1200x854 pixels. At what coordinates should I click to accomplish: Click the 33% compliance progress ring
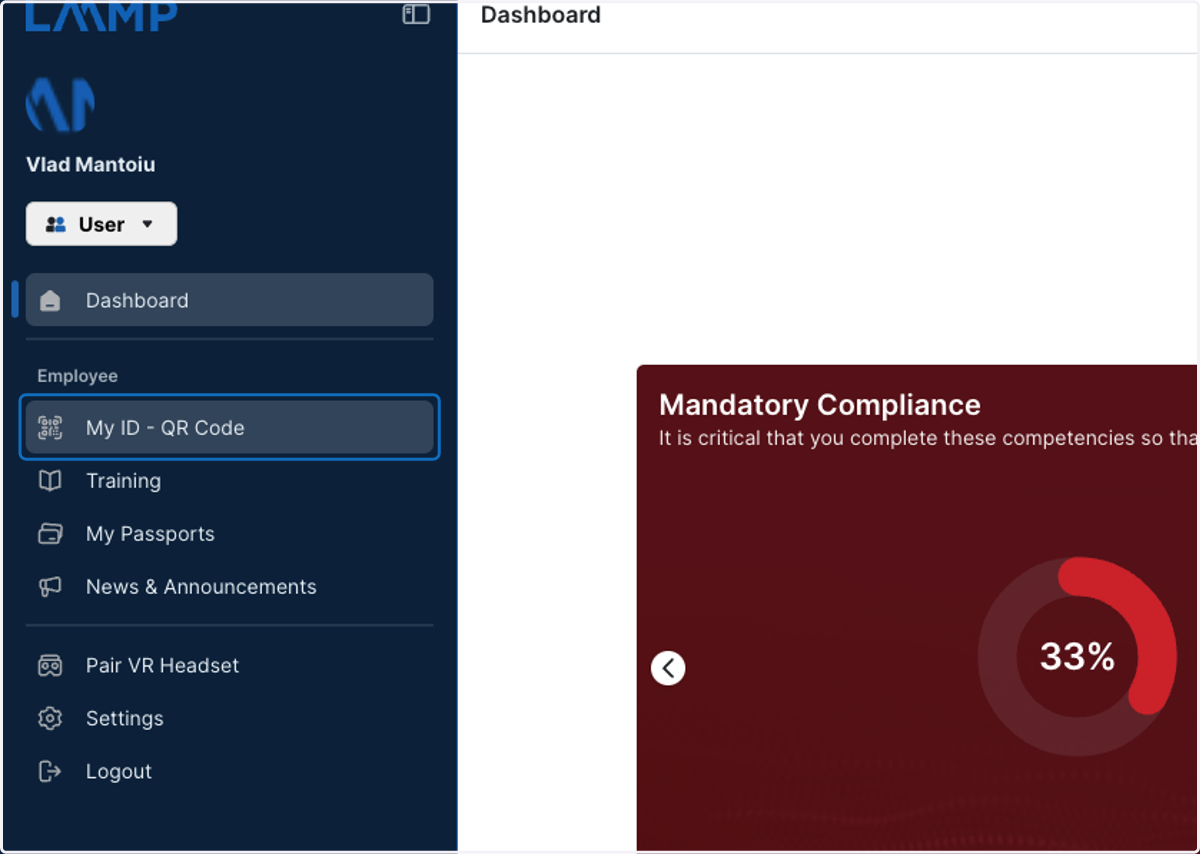click(x=1077, y=657)
